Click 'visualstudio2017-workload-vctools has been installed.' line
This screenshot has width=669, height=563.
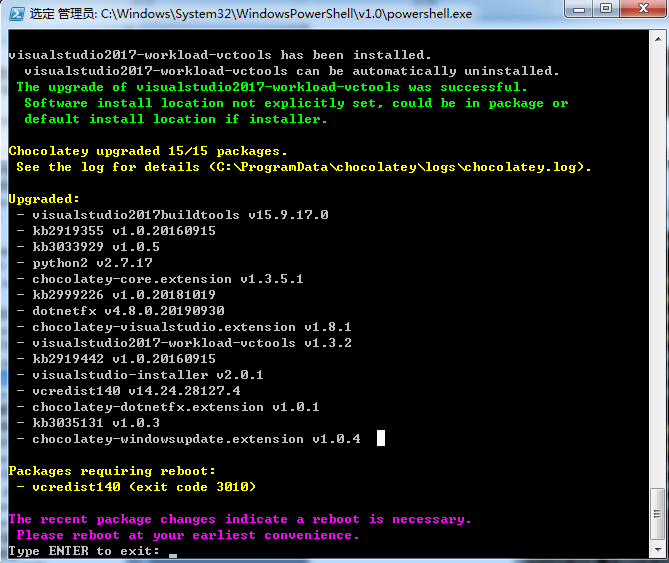[220, 55]
